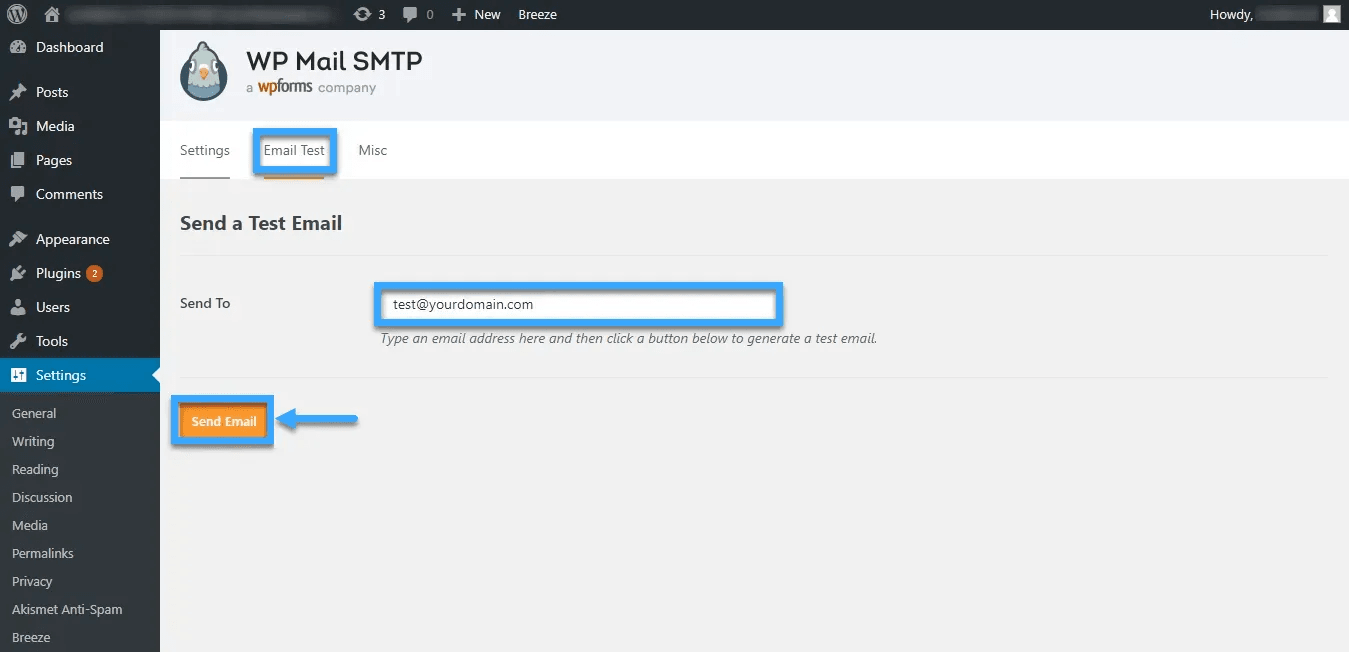Open the New content menu in admin bar
This screenshot has height=652, width=1349.
(x=476, y=14)
